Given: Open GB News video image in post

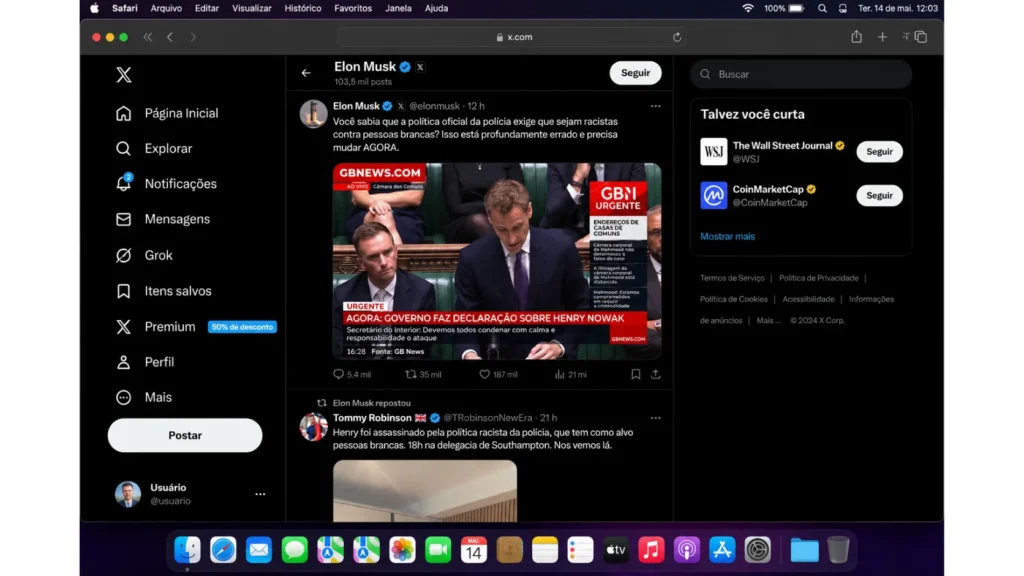Looking at the screenshot, I should [x=496, y=261].
